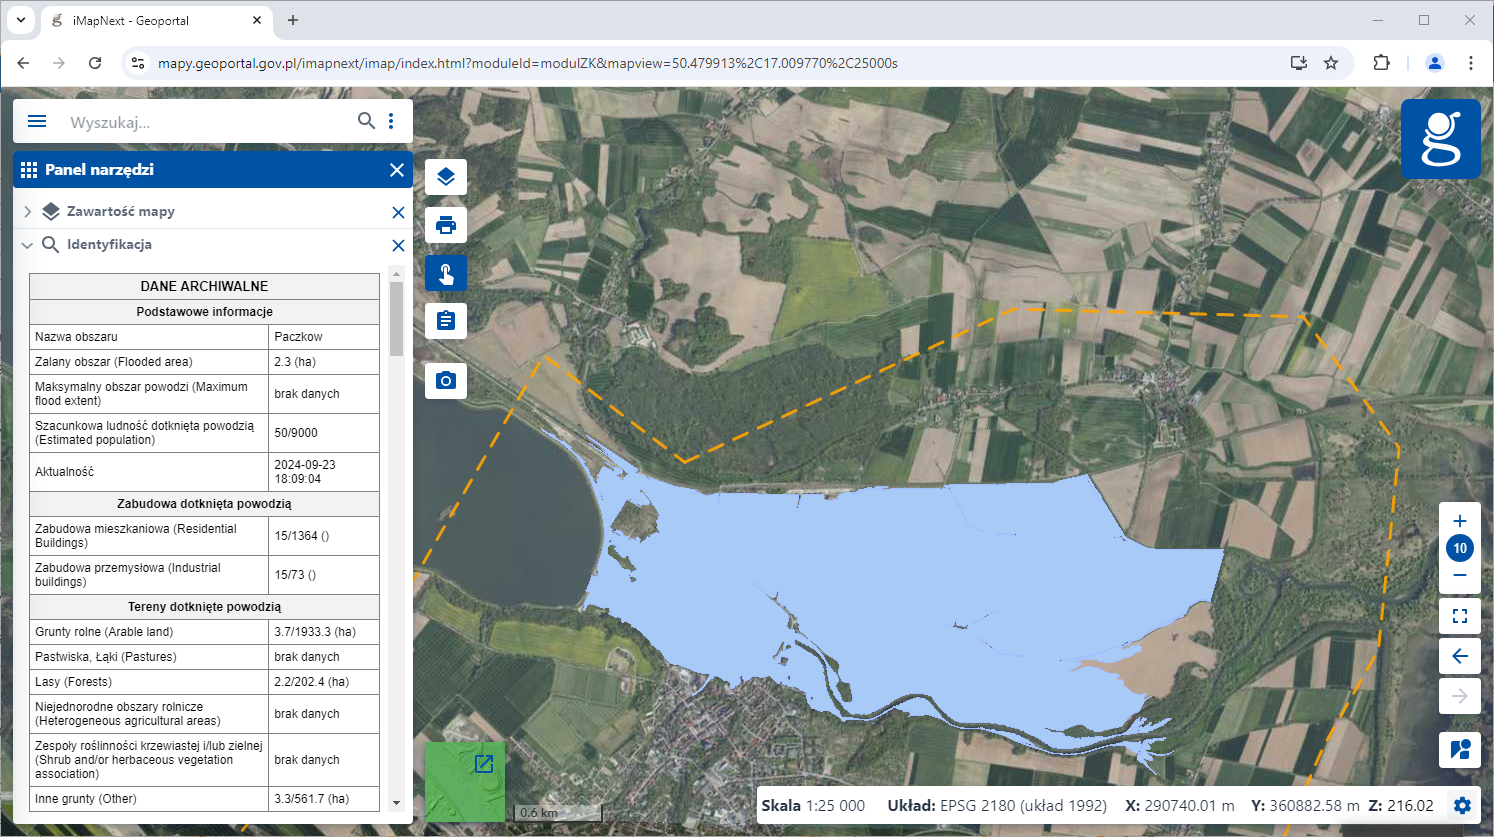Open the map layers button
Viewport: 1494px width, 837px height.
tap(446, 177)
